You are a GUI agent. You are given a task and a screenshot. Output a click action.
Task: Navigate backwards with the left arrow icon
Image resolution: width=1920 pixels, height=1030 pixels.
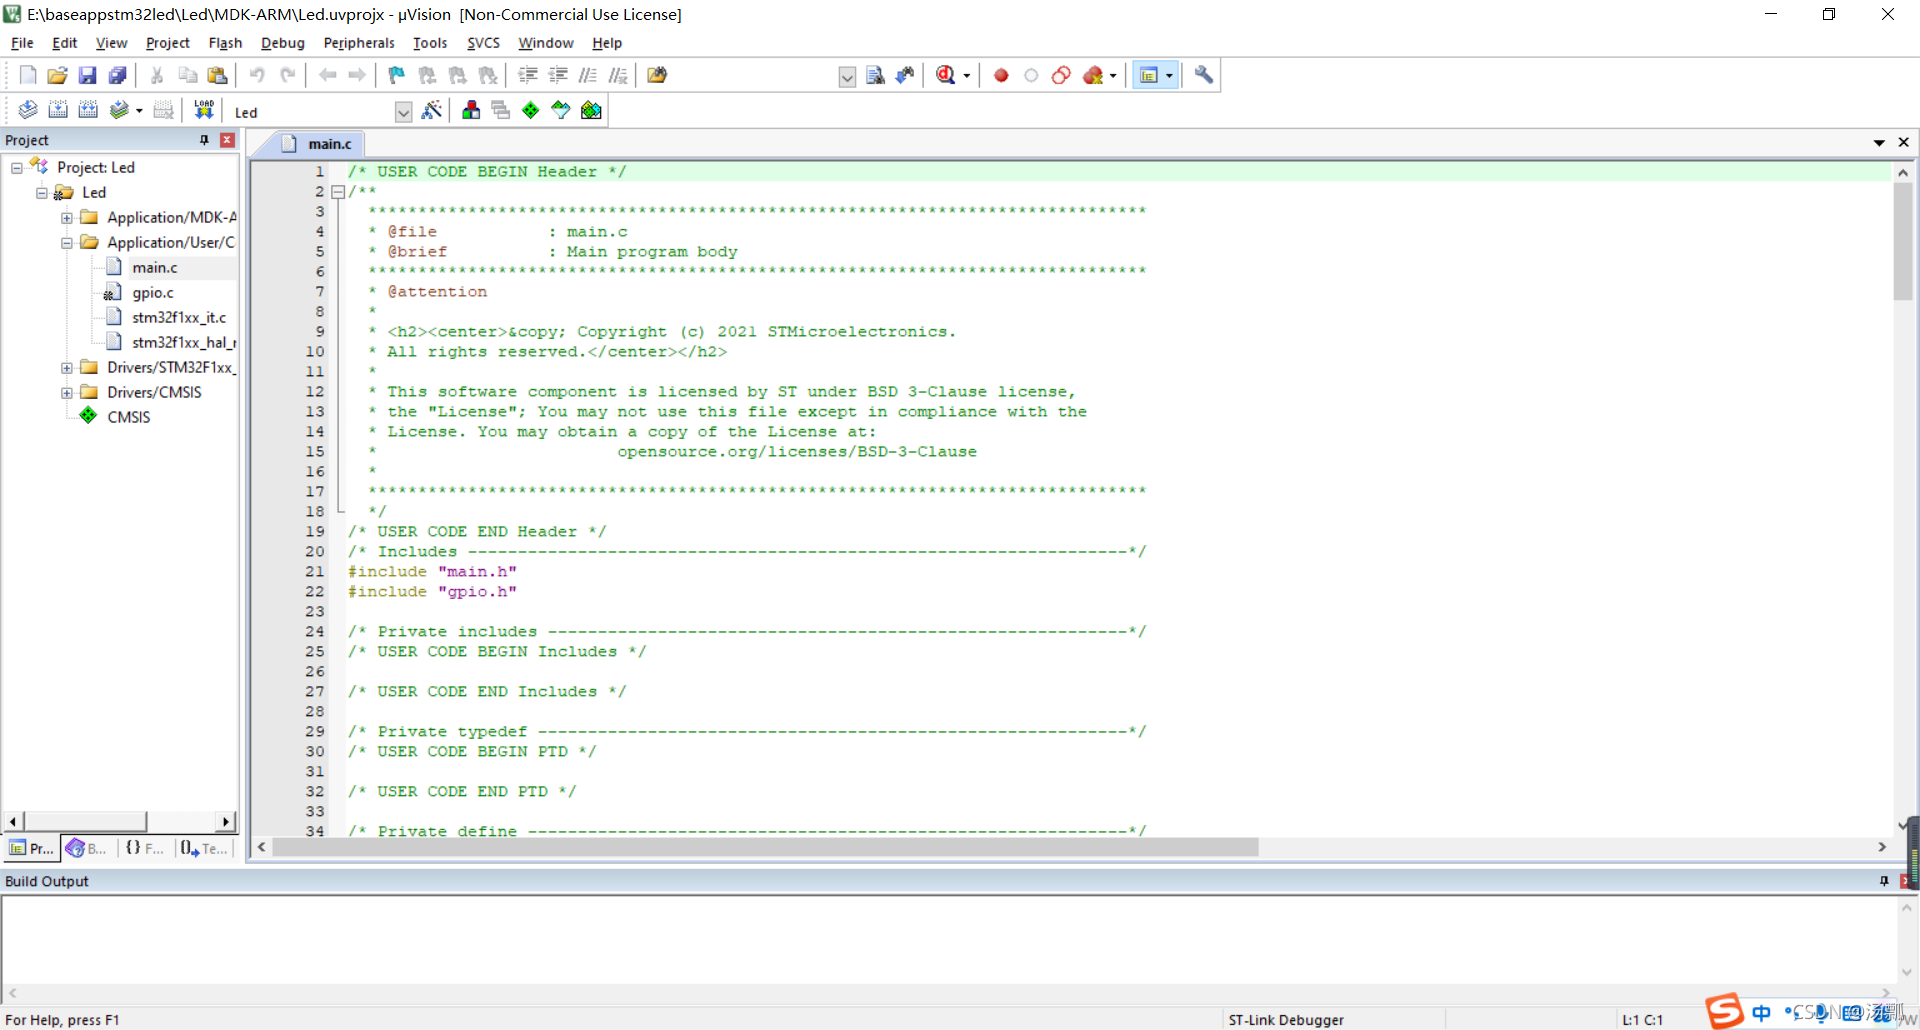[x=327, y=75]
